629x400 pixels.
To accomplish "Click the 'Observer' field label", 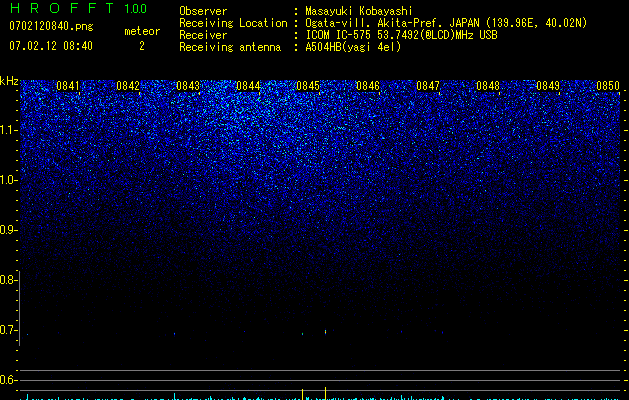I will coord(203,11).
